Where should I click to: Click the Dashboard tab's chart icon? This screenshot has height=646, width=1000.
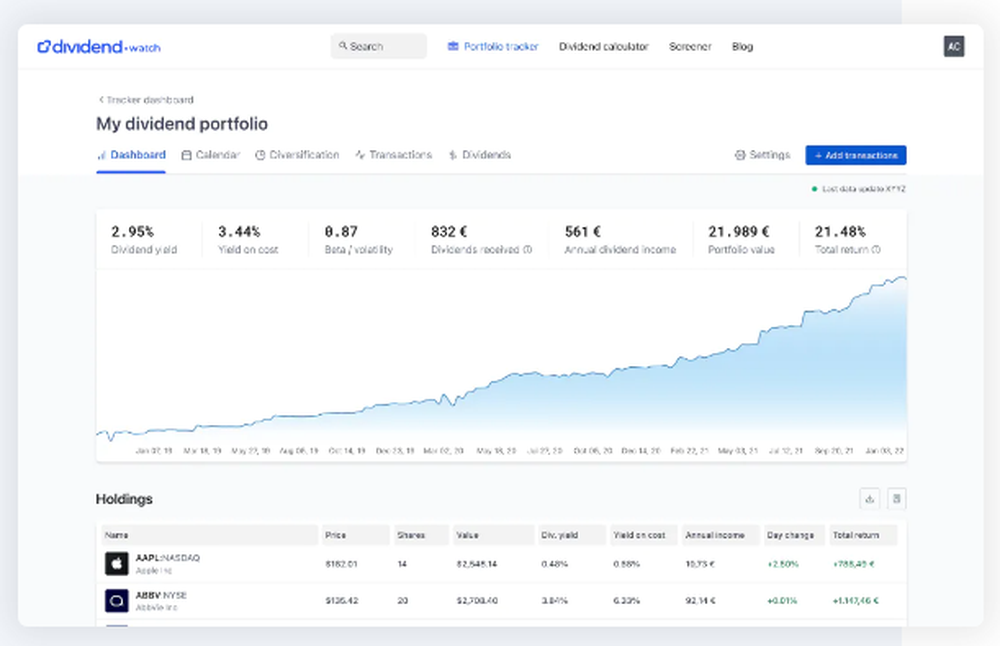(x=104, y=155)
